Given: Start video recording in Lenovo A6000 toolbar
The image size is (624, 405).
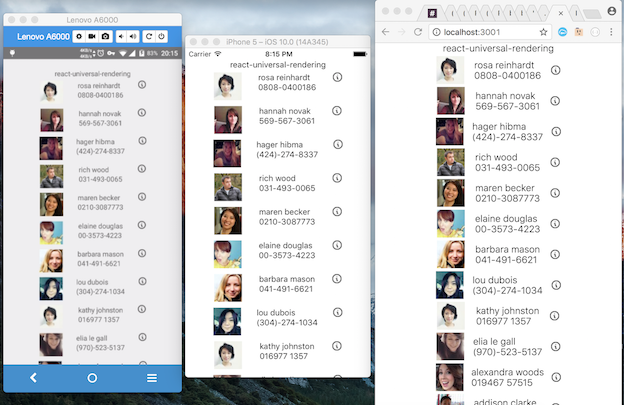Looking at the screenshot, I should pos(92,37).
